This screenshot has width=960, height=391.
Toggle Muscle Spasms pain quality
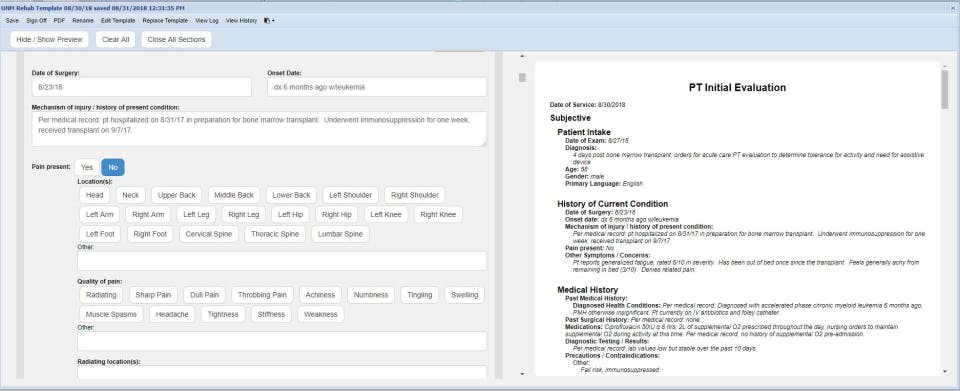111,315
